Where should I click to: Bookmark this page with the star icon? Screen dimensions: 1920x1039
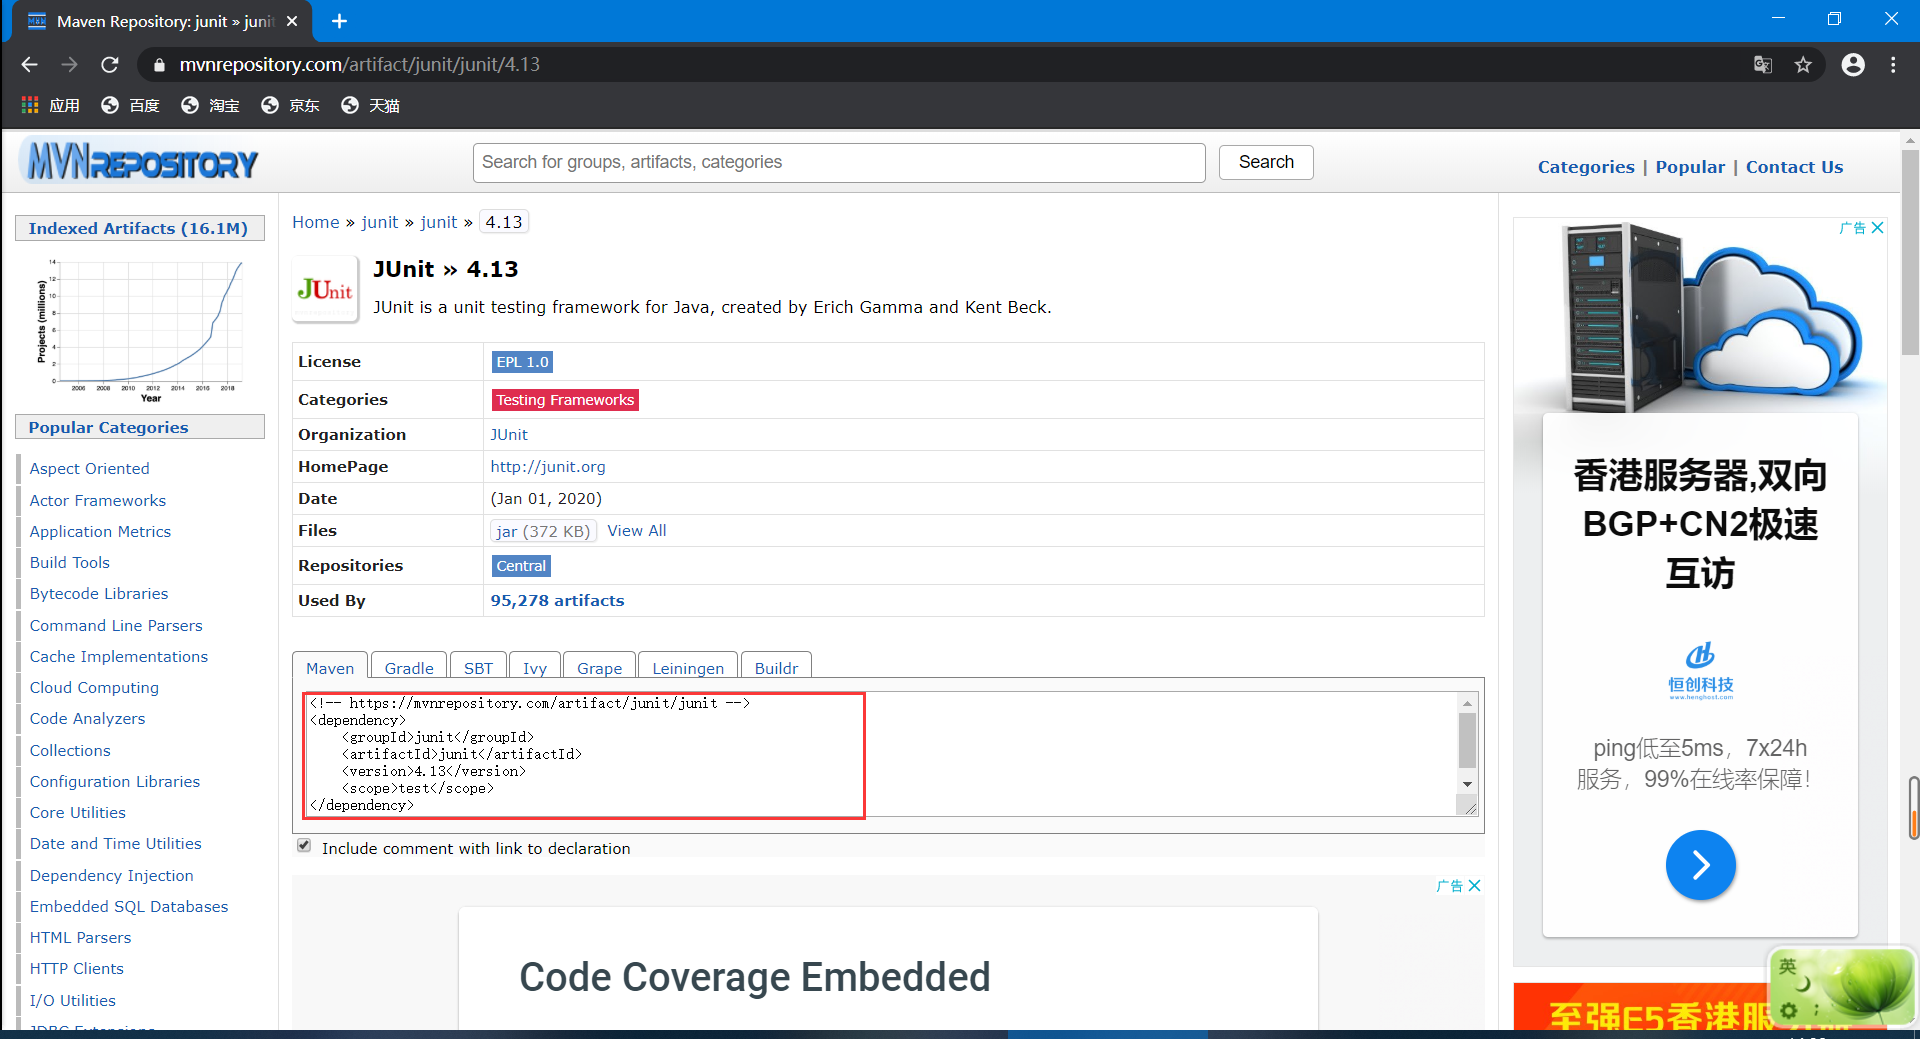1803,65
